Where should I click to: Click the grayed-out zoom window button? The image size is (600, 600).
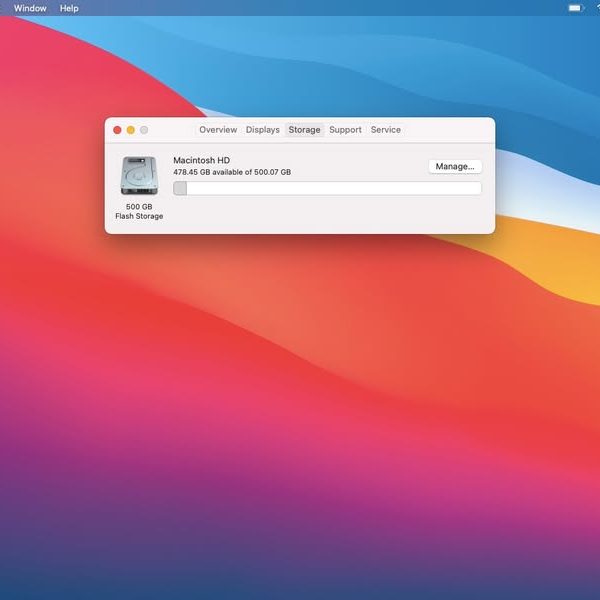(x=144, y=130)
